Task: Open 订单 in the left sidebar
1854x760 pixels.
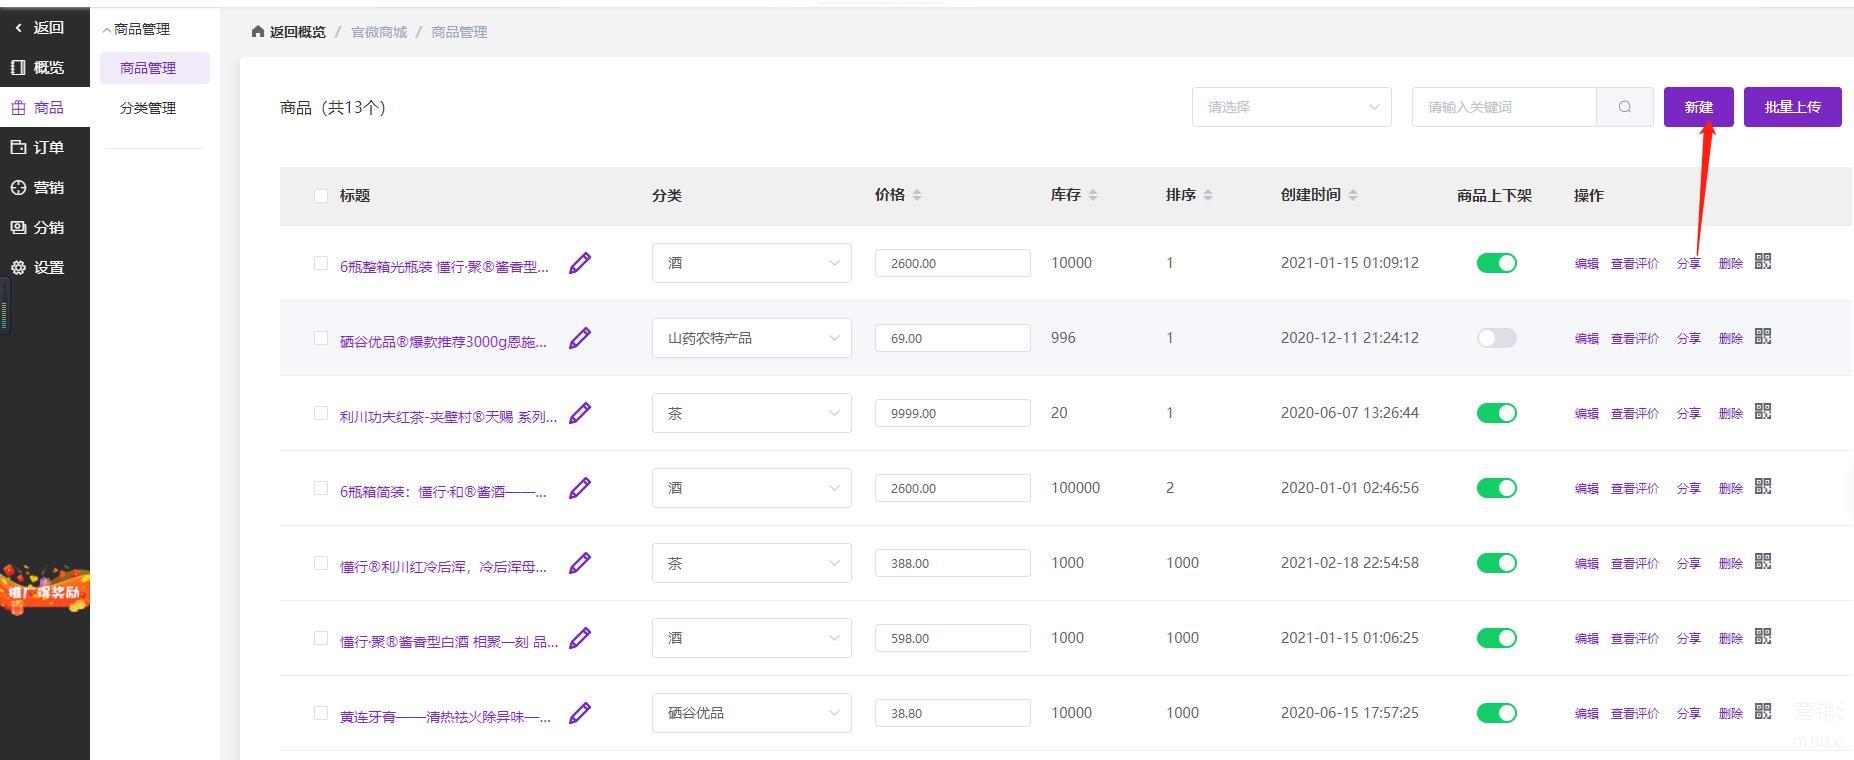Action: coord(47,147)
